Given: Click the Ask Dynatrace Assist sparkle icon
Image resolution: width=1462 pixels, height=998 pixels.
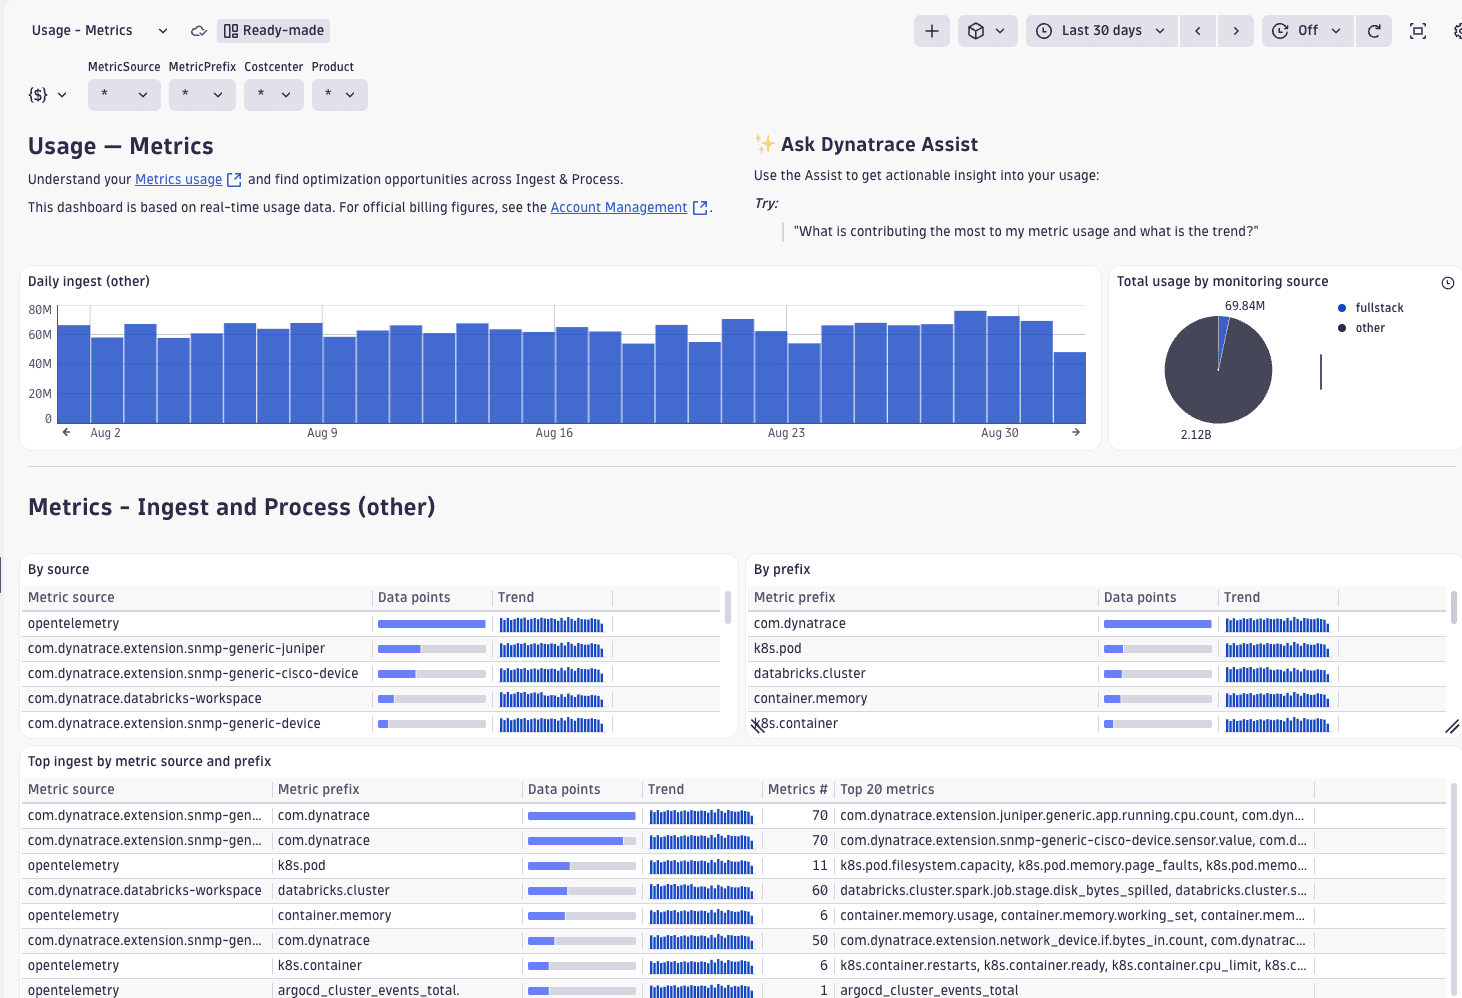Looking at the screenshot, I should pos(764,144).
